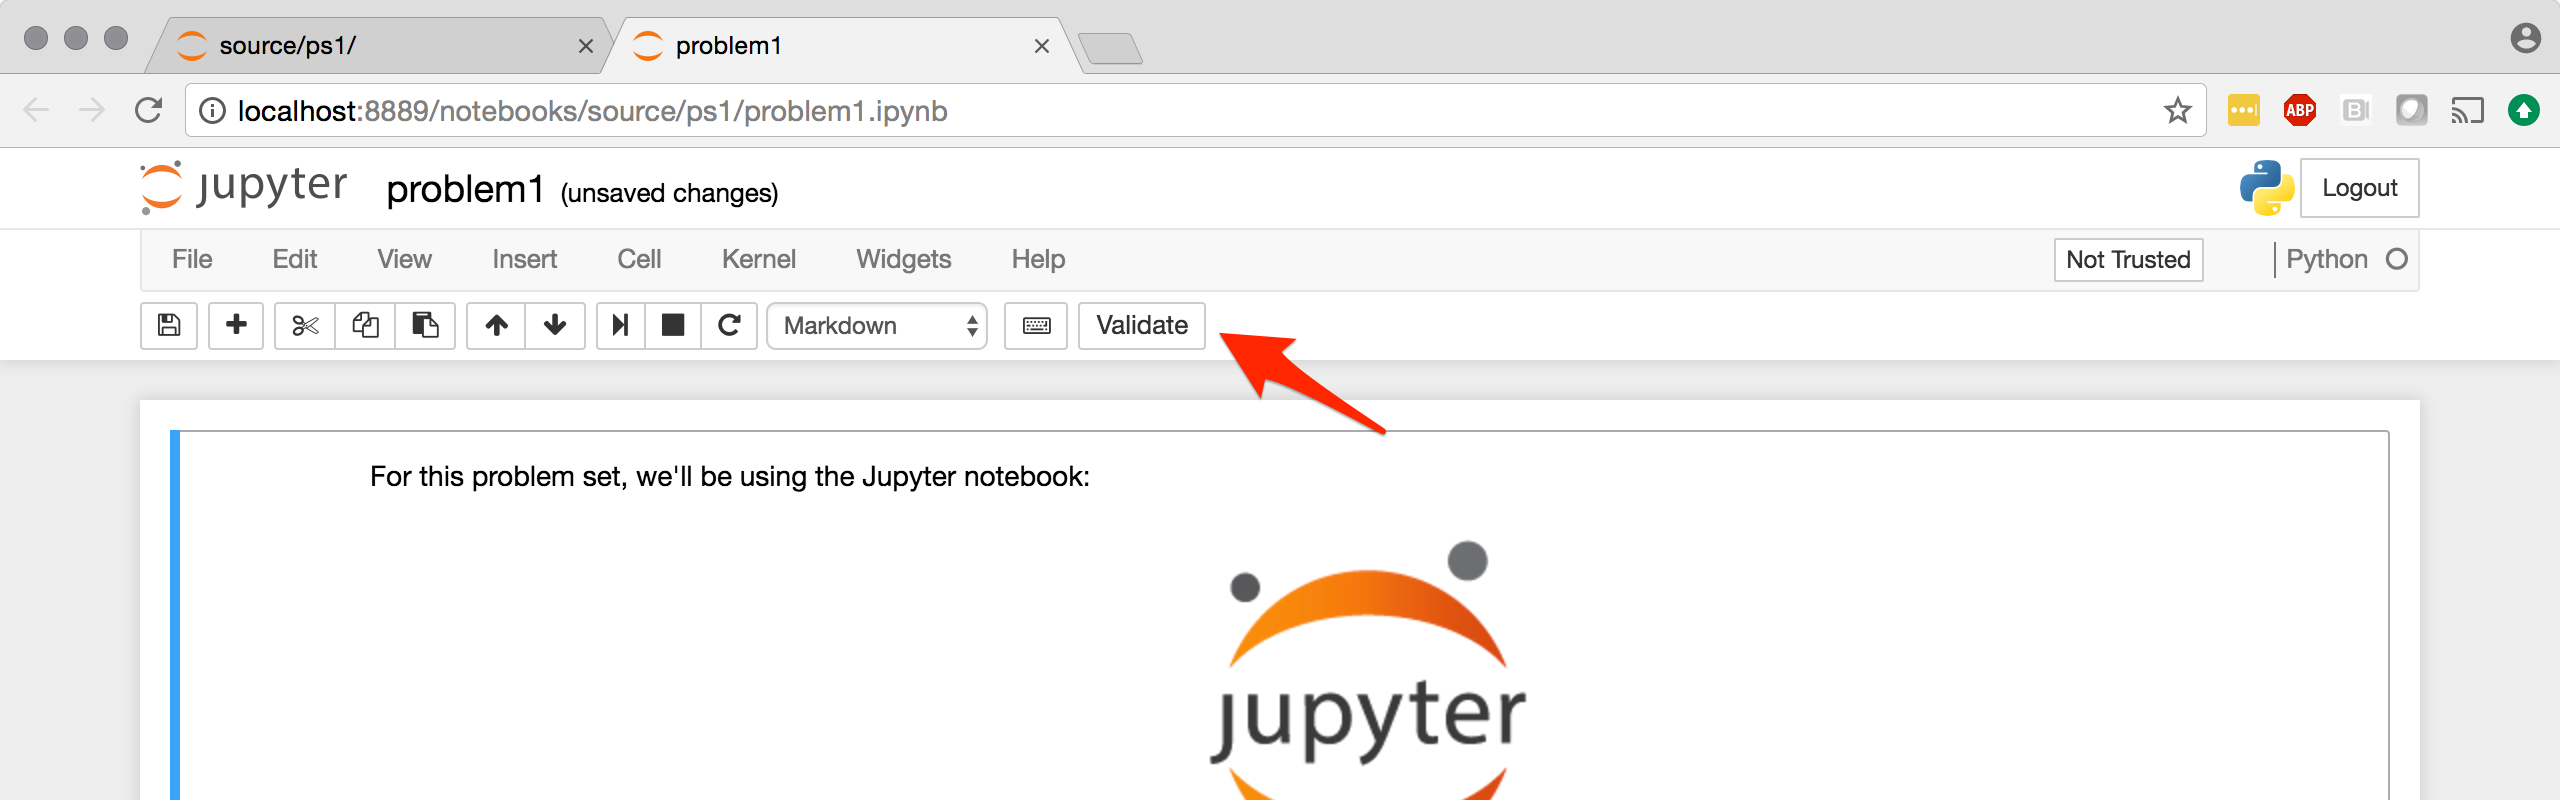Viewport: 2560px width, 800px height.
Task: Paste cells below icon
Action: (x=425, y=325)
